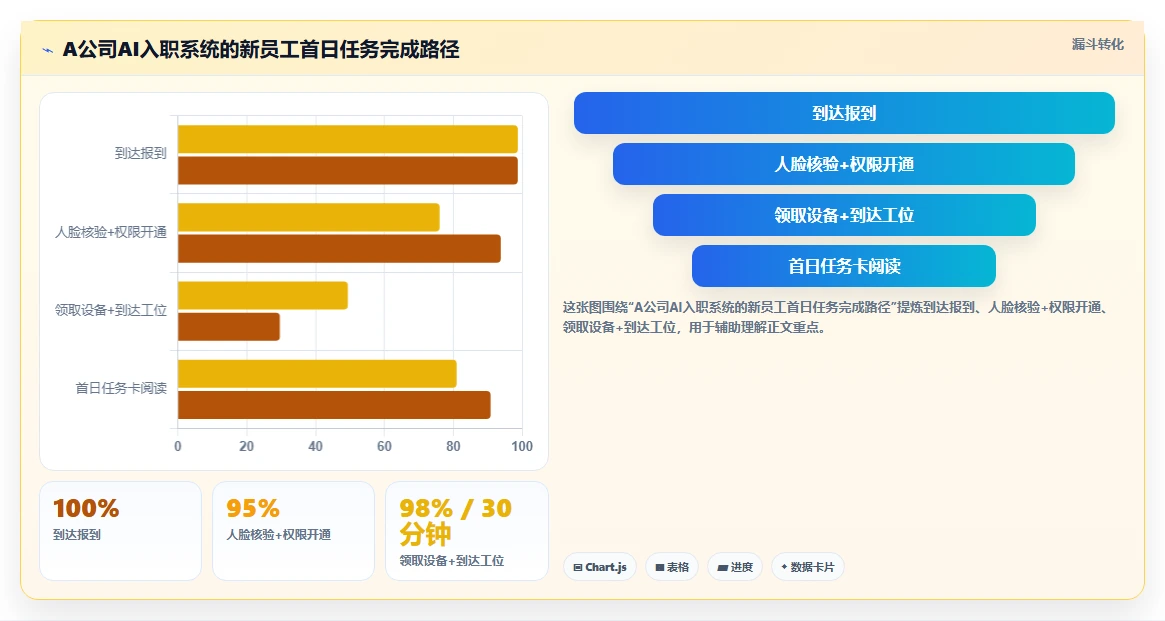Click the x-axis tick label 0
Screen dimensions: 1165x621
178,446
